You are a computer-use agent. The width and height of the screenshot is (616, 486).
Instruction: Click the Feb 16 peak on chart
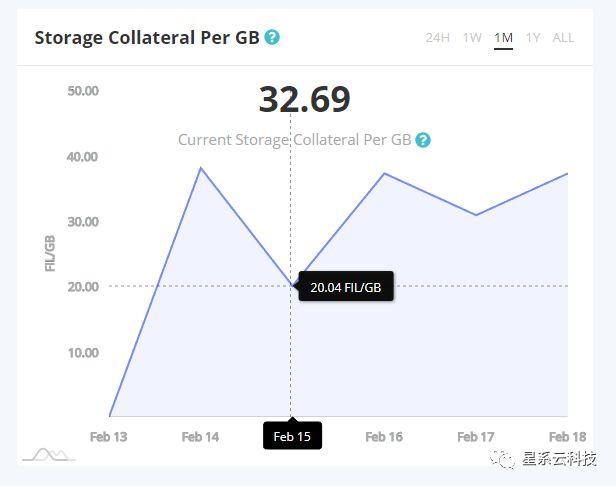pos(384,173)
